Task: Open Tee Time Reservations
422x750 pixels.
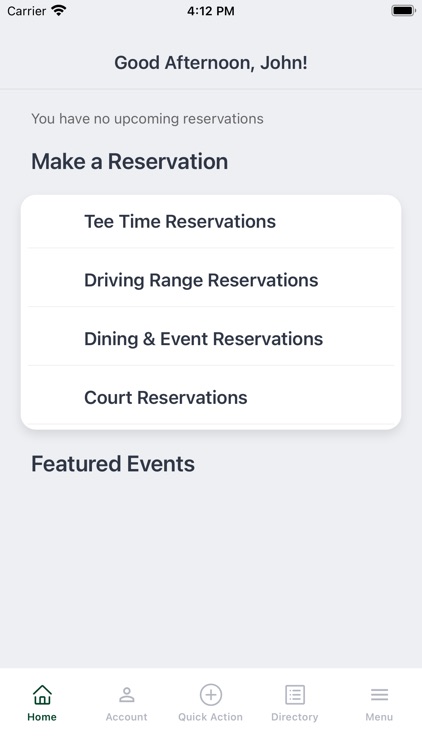Action: tap(211, 221)
